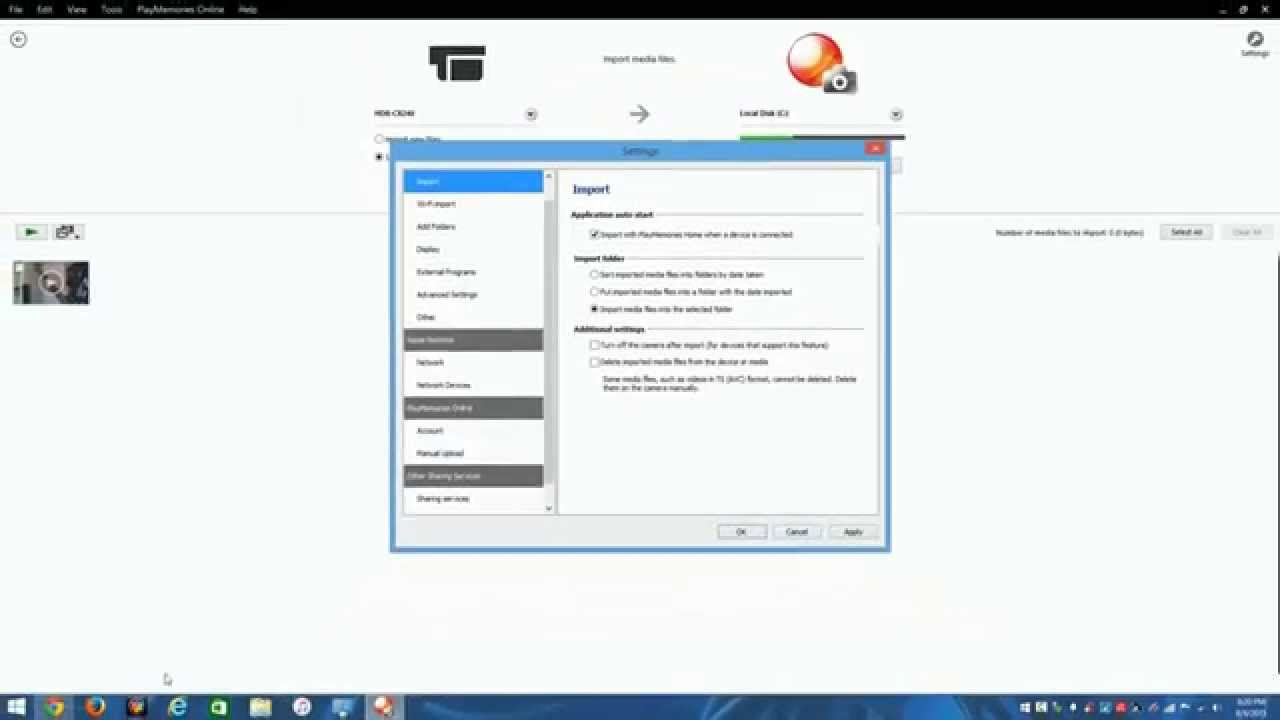
Task: Click the Apply button in Settings
Action: 853,532
